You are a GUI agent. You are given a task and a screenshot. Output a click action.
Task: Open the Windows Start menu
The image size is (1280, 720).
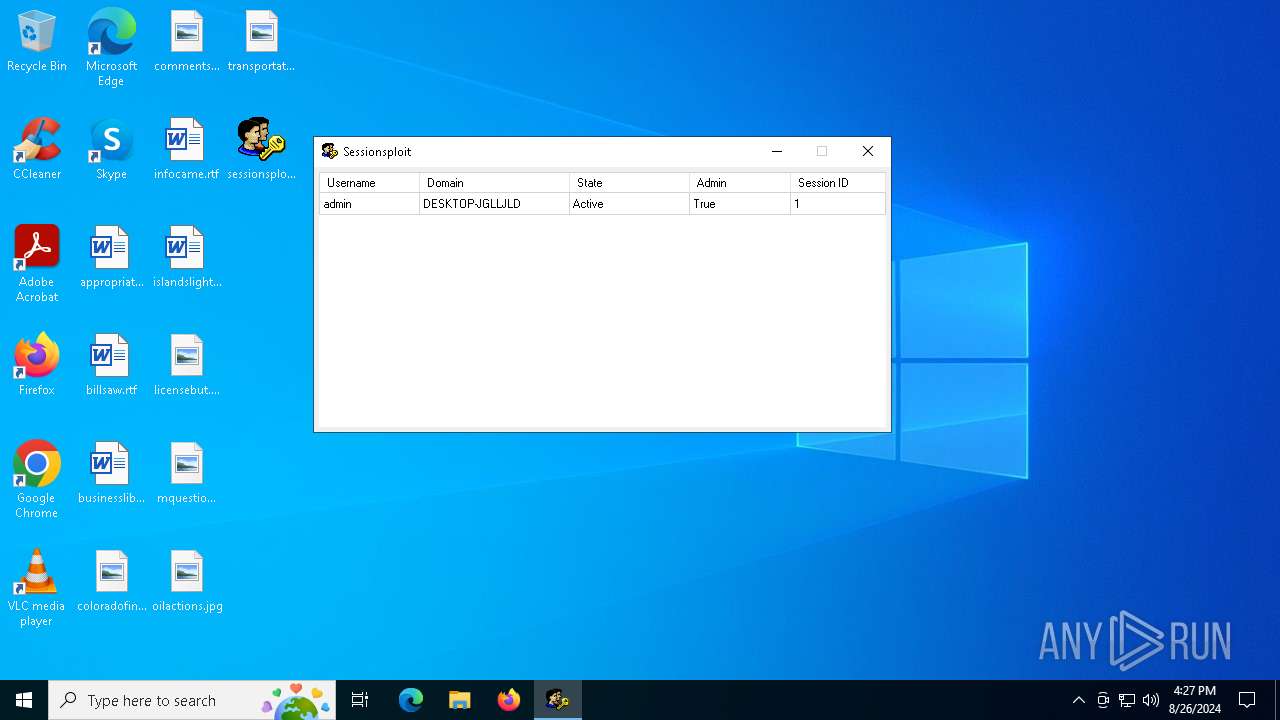[x=24, y=700]
